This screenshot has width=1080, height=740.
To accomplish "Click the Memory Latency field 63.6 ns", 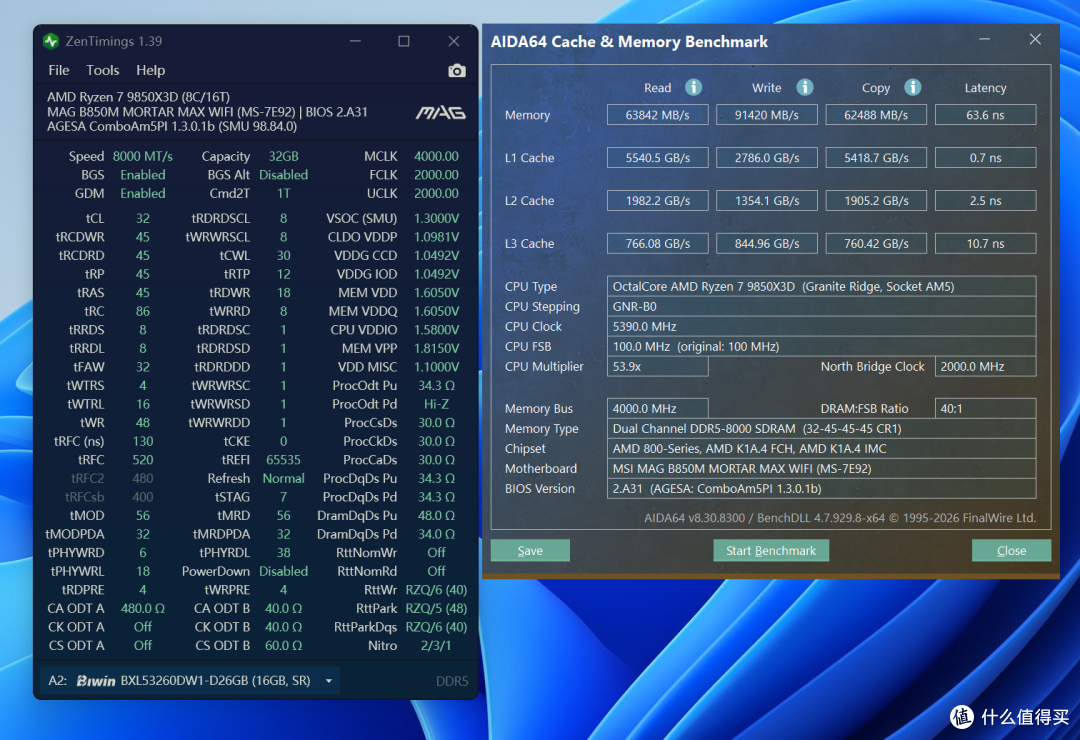I will pos(986,115).
